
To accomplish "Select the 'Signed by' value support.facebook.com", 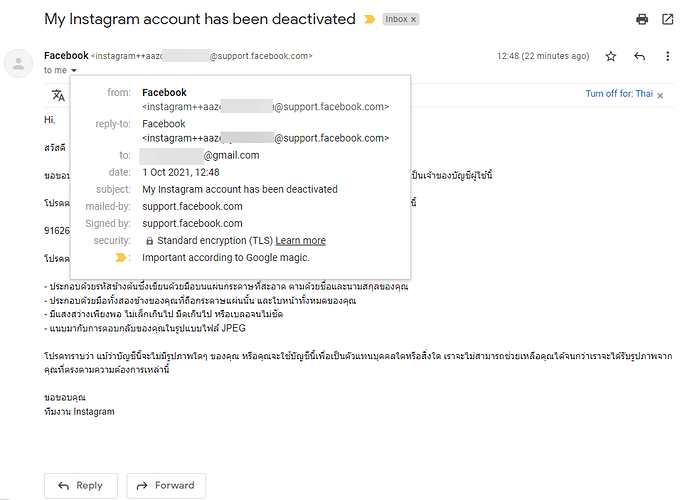I will pos(192,223).
